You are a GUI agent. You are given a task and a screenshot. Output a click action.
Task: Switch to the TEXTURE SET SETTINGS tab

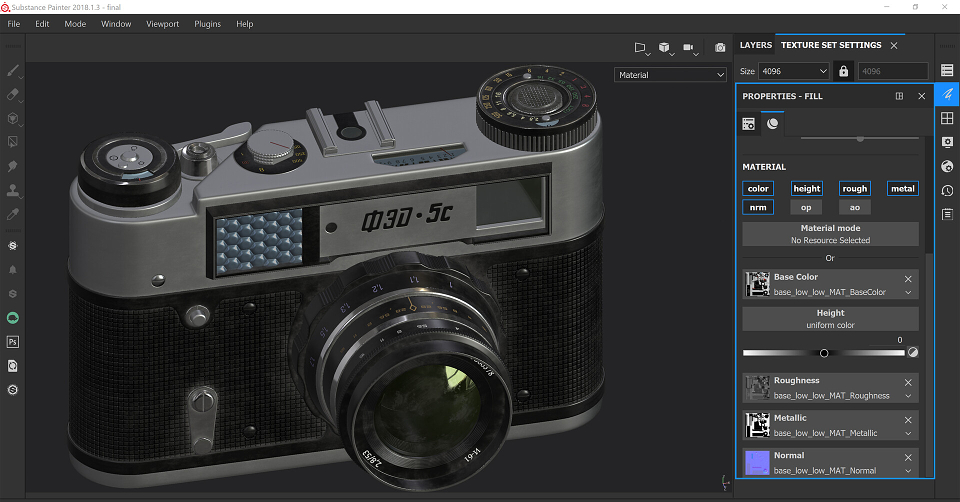click(x=831, y=45)
